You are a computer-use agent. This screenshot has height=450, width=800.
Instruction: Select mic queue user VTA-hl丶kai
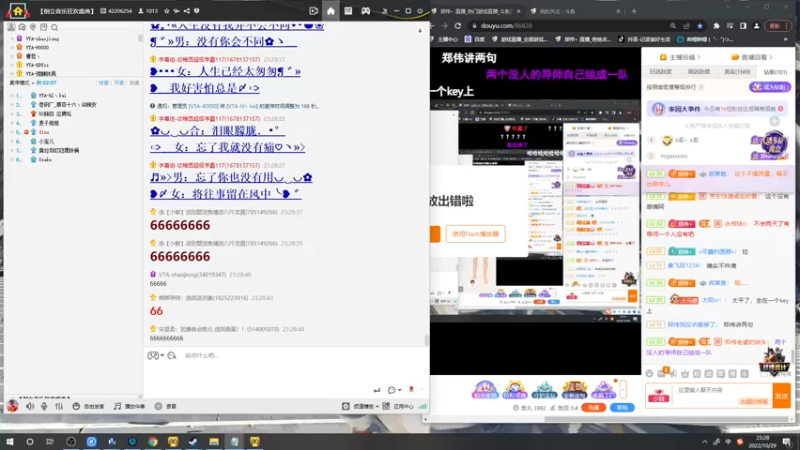pyautogui.click(x=52, y=95)
